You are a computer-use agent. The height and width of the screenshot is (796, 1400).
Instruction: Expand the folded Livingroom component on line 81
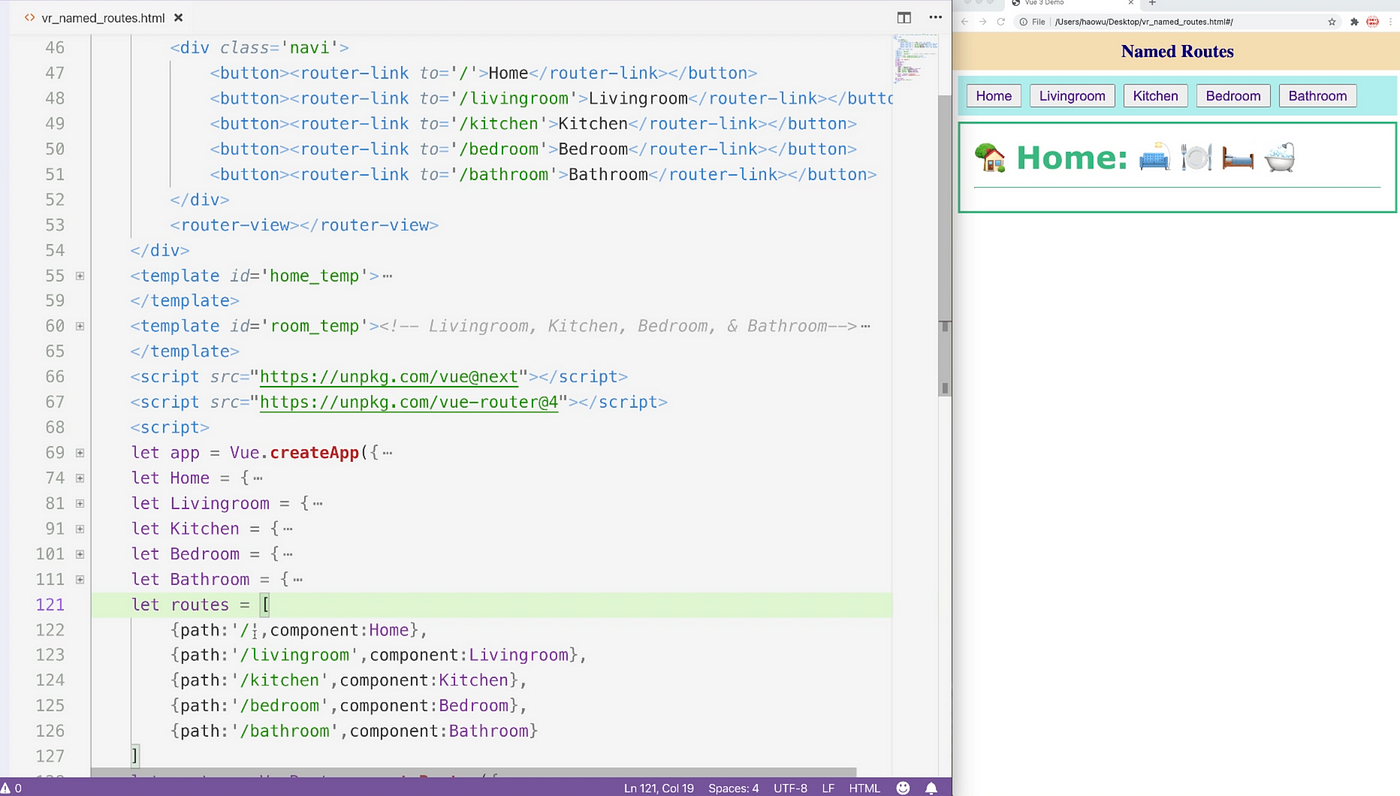click(x=80, y=504)
